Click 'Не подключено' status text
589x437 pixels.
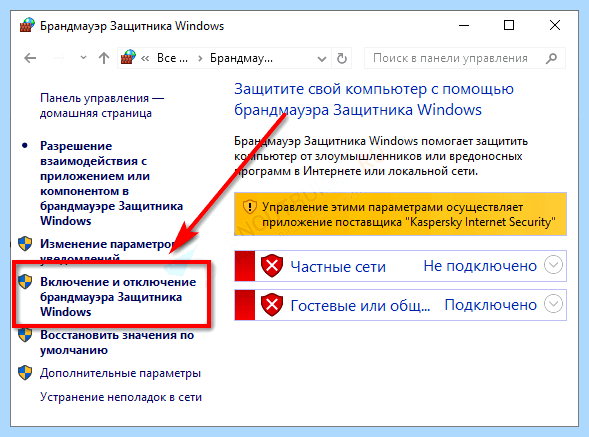pos(480,266)
